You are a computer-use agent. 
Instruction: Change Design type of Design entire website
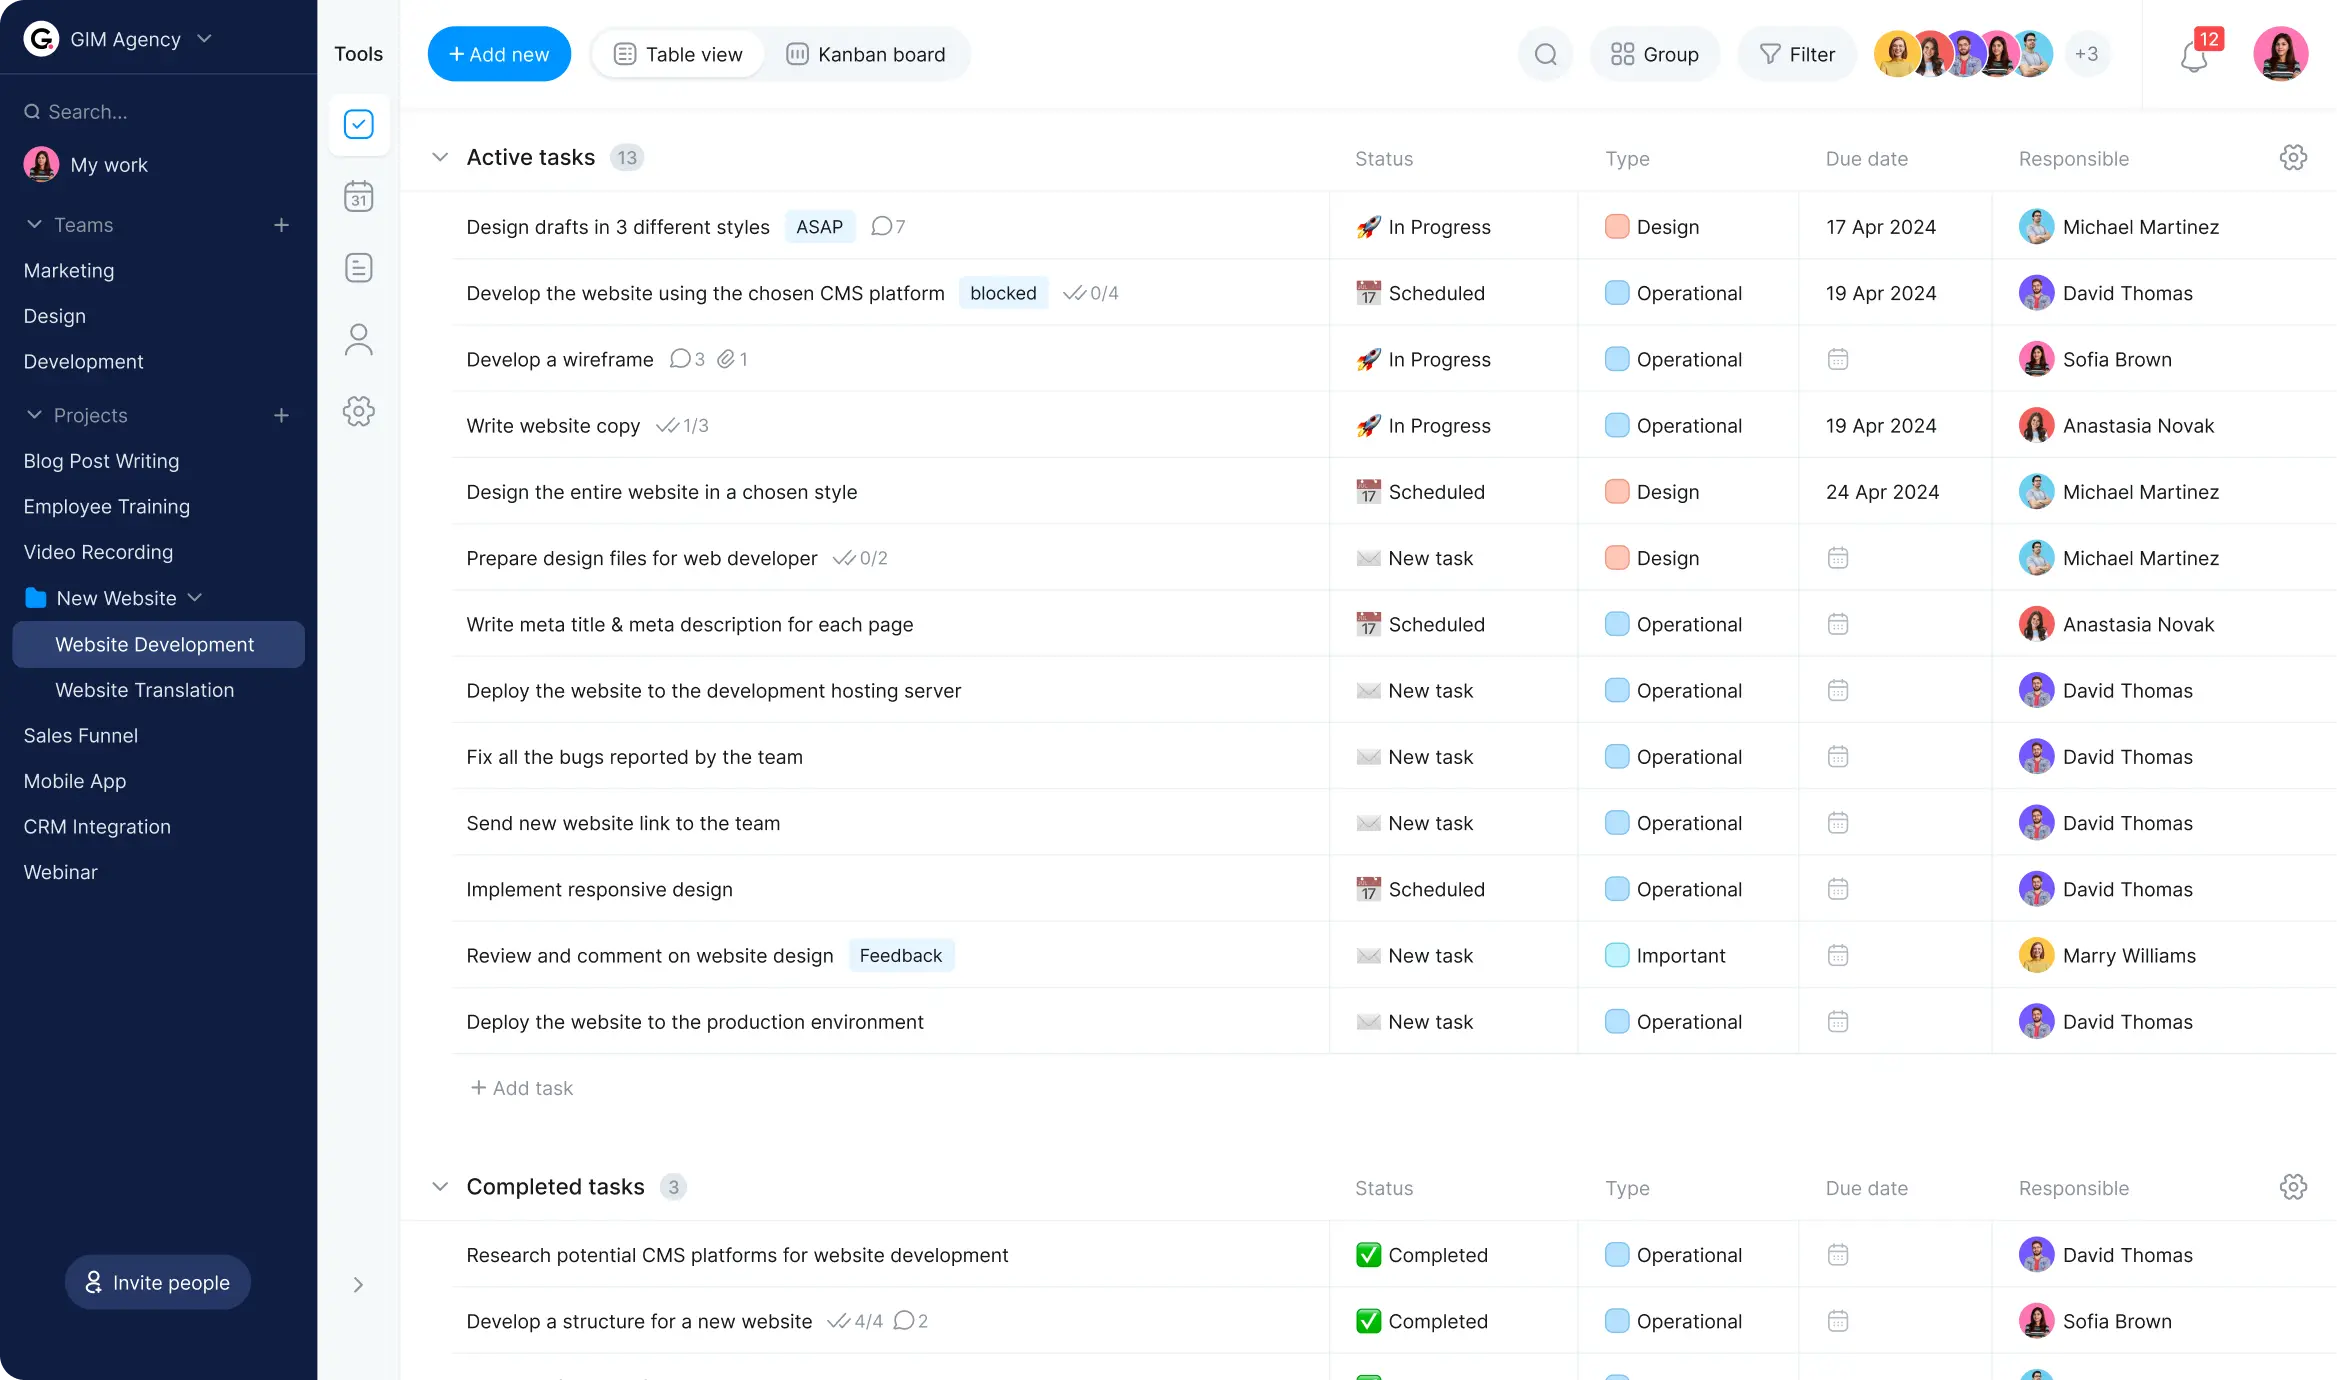(x=1652, y=492)
